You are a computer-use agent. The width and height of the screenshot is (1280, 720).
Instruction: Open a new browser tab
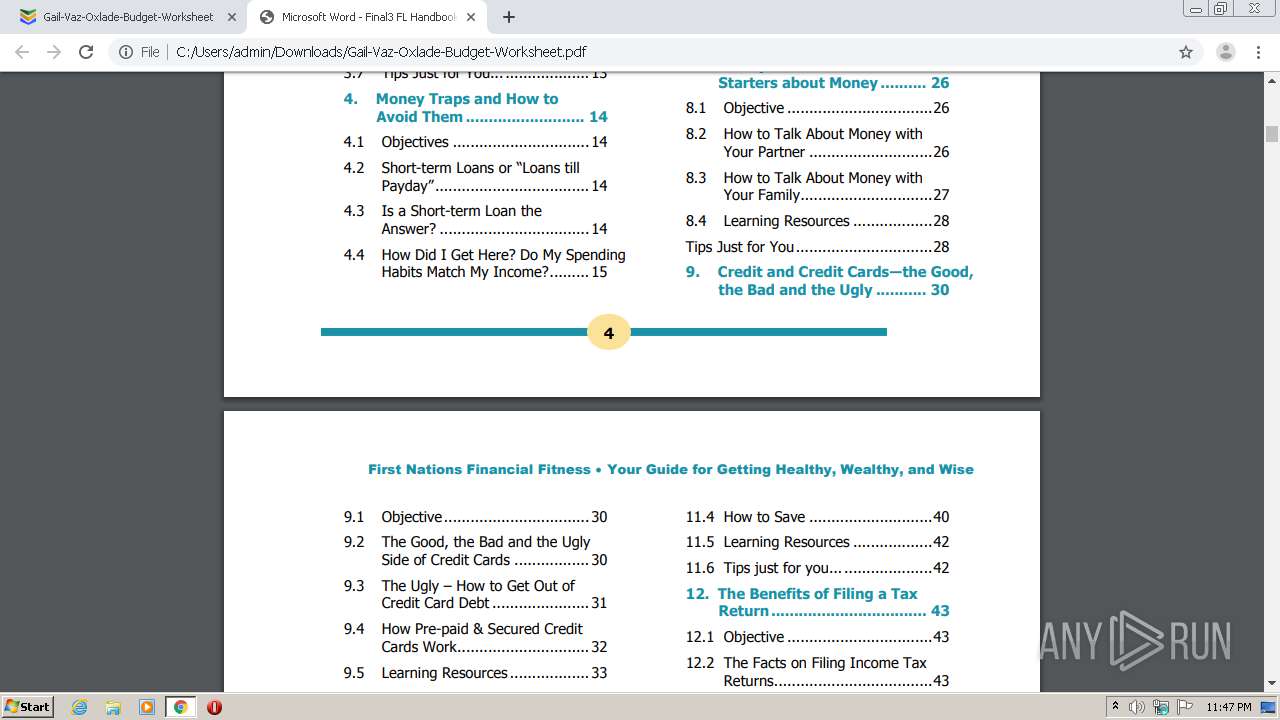(x=509, y=17)
